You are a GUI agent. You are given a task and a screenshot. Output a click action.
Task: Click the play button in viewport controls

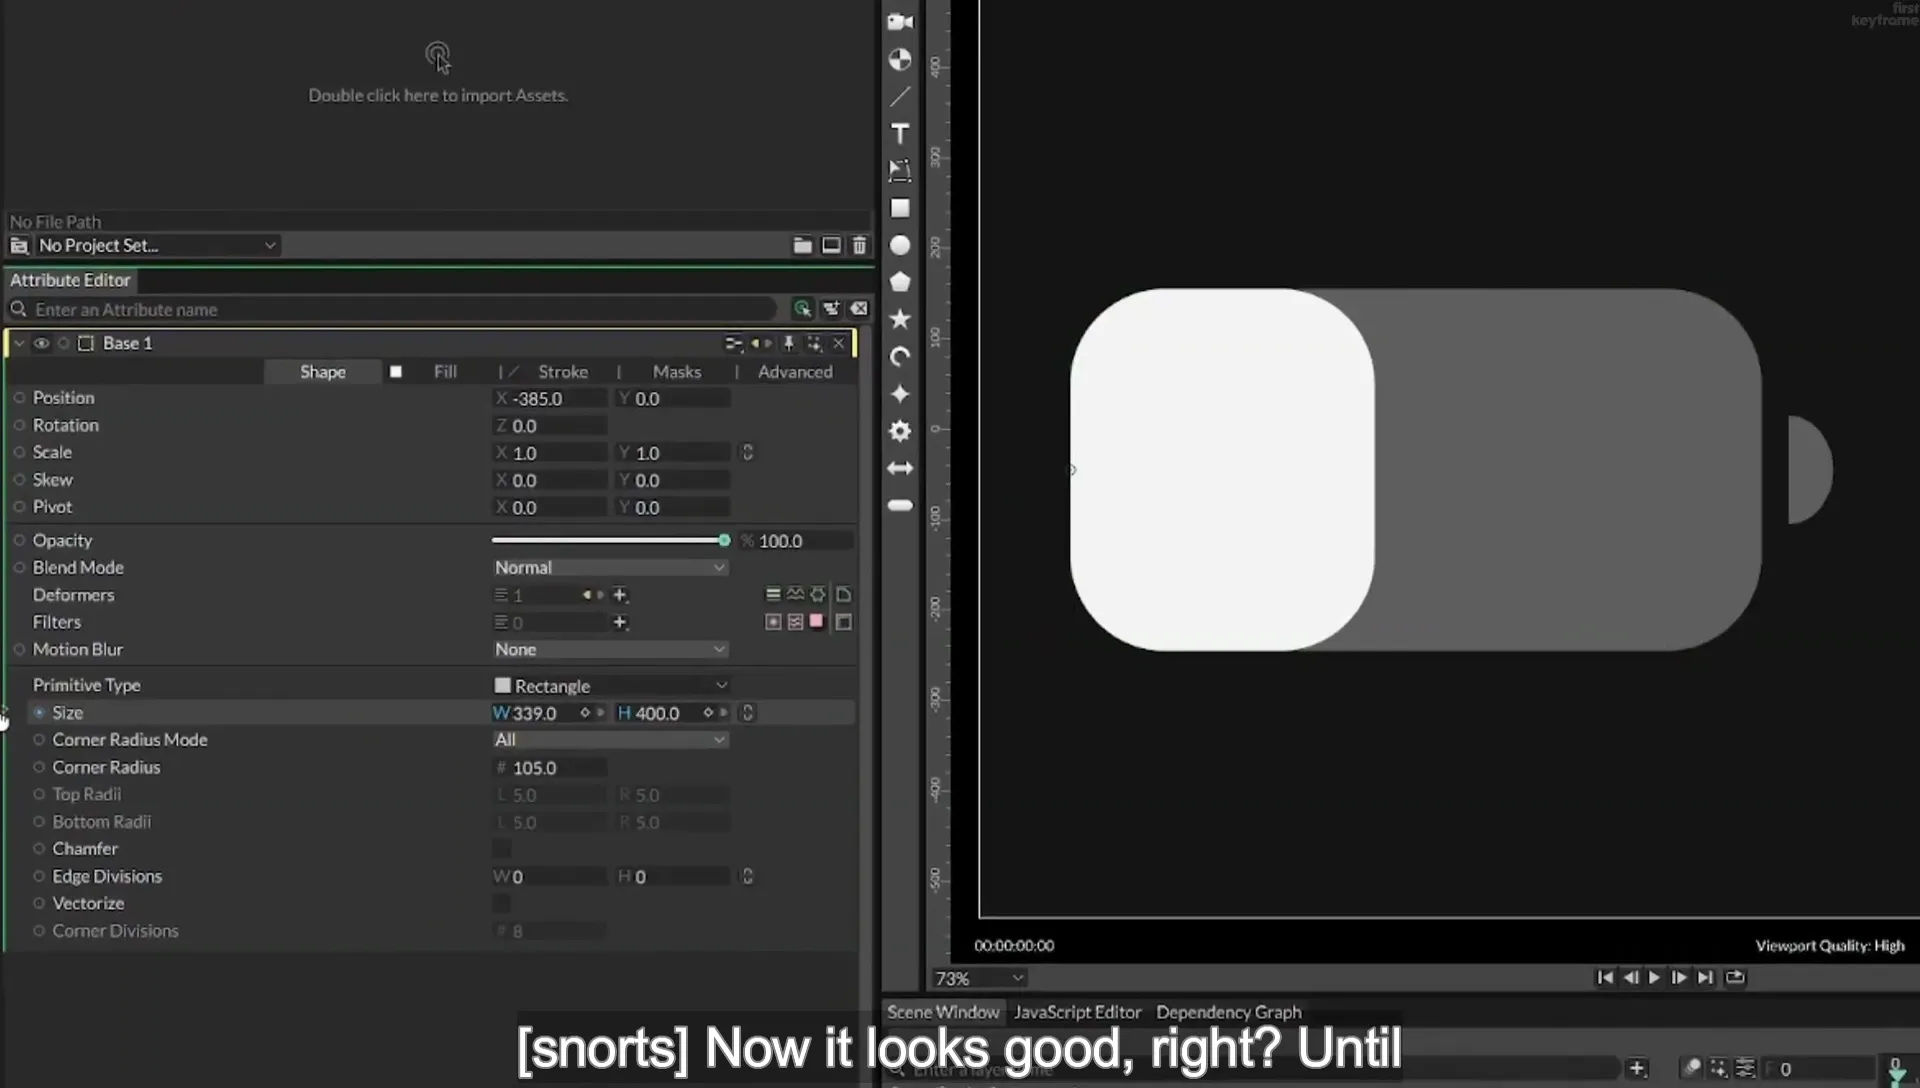[x=1654, y=977]
